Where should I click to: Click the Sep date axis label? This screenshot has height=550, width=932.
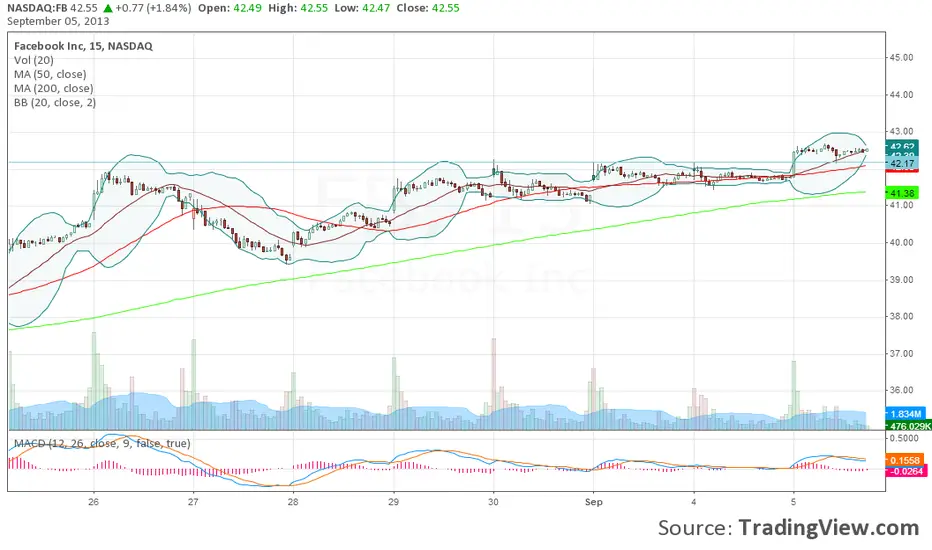tap(593, 502)
